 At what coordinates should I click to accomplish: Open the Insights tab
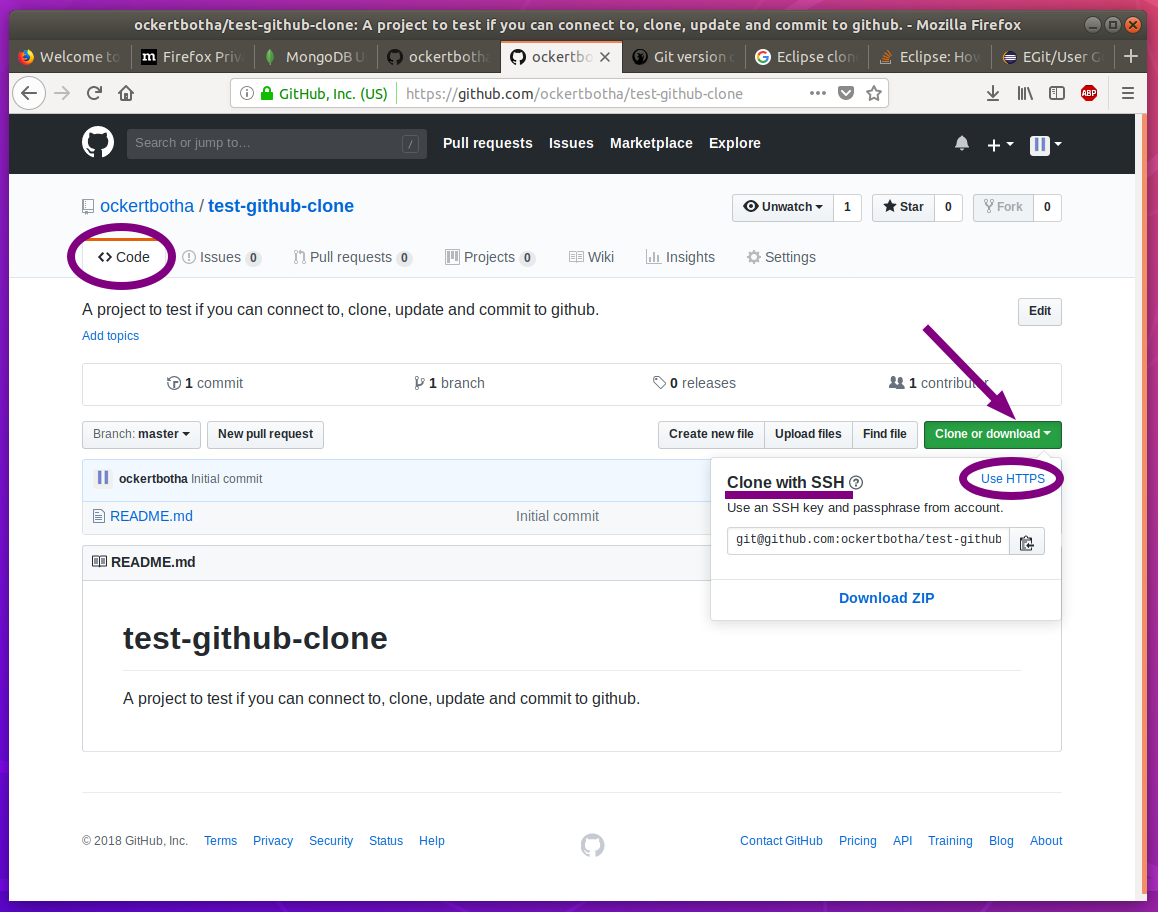(680, 257)
